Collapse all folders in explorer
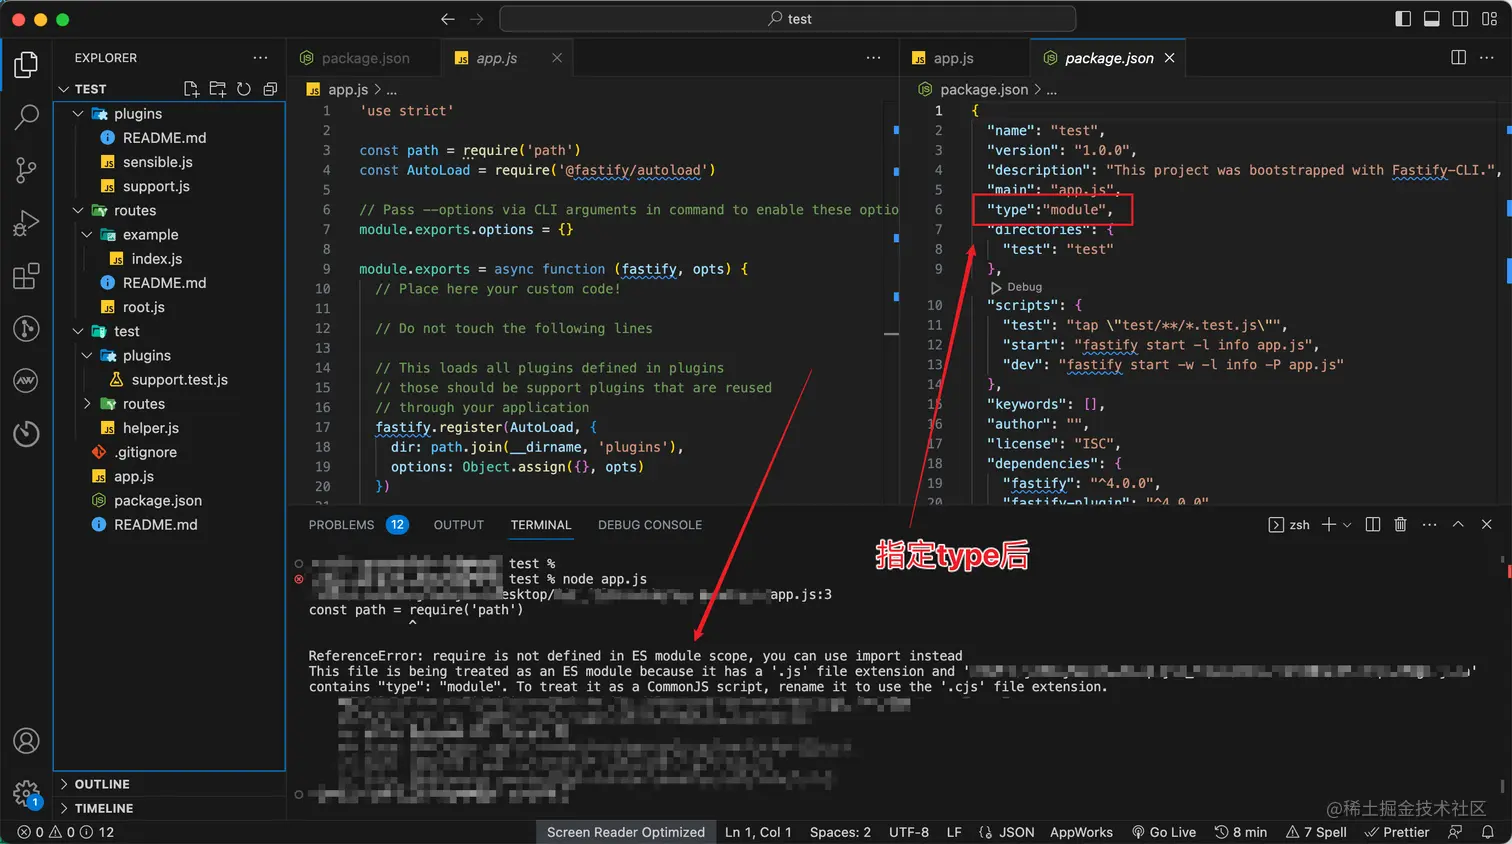 (x=270, y=89)
